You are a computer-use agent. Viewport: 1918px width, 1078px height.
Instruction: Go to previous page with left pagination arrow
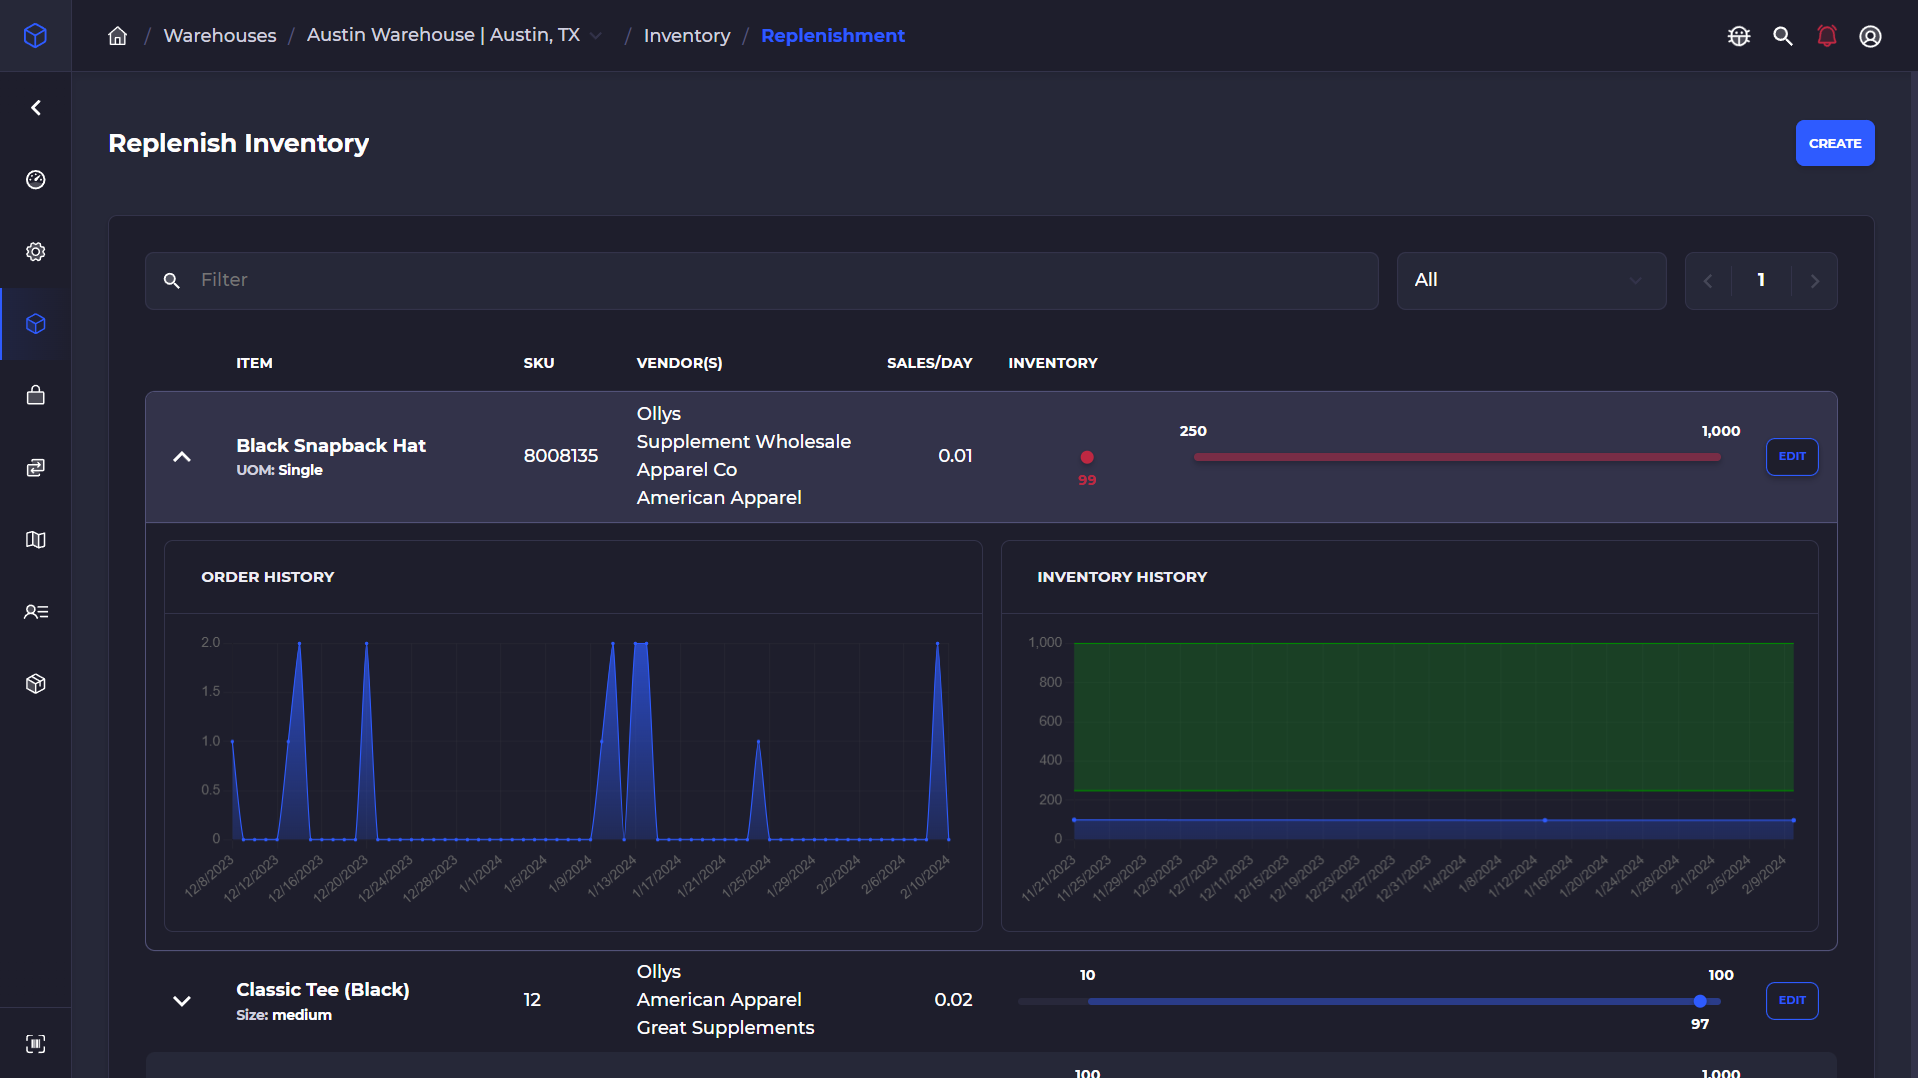[1708, 281]
